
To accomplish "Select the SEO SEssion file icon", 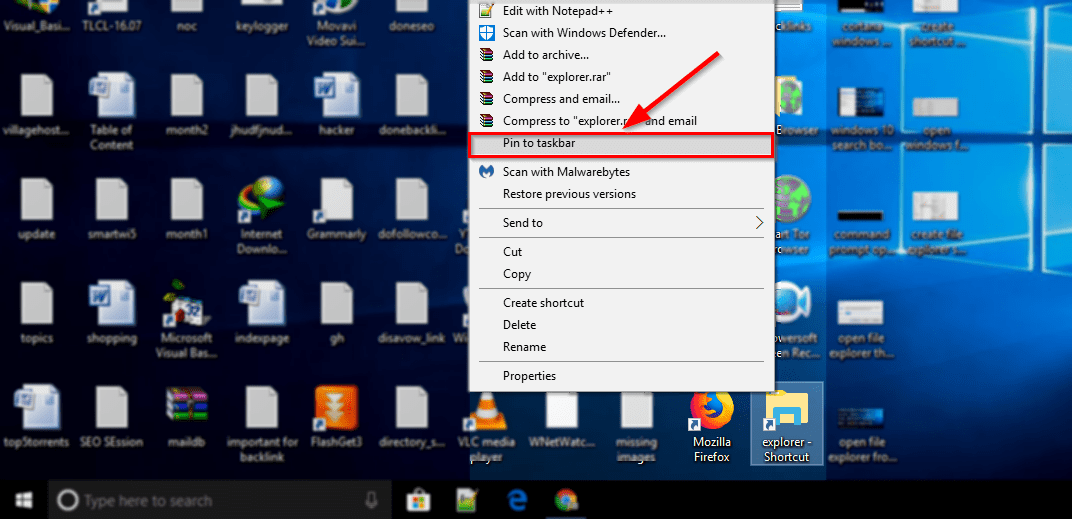I will [111, 417].
